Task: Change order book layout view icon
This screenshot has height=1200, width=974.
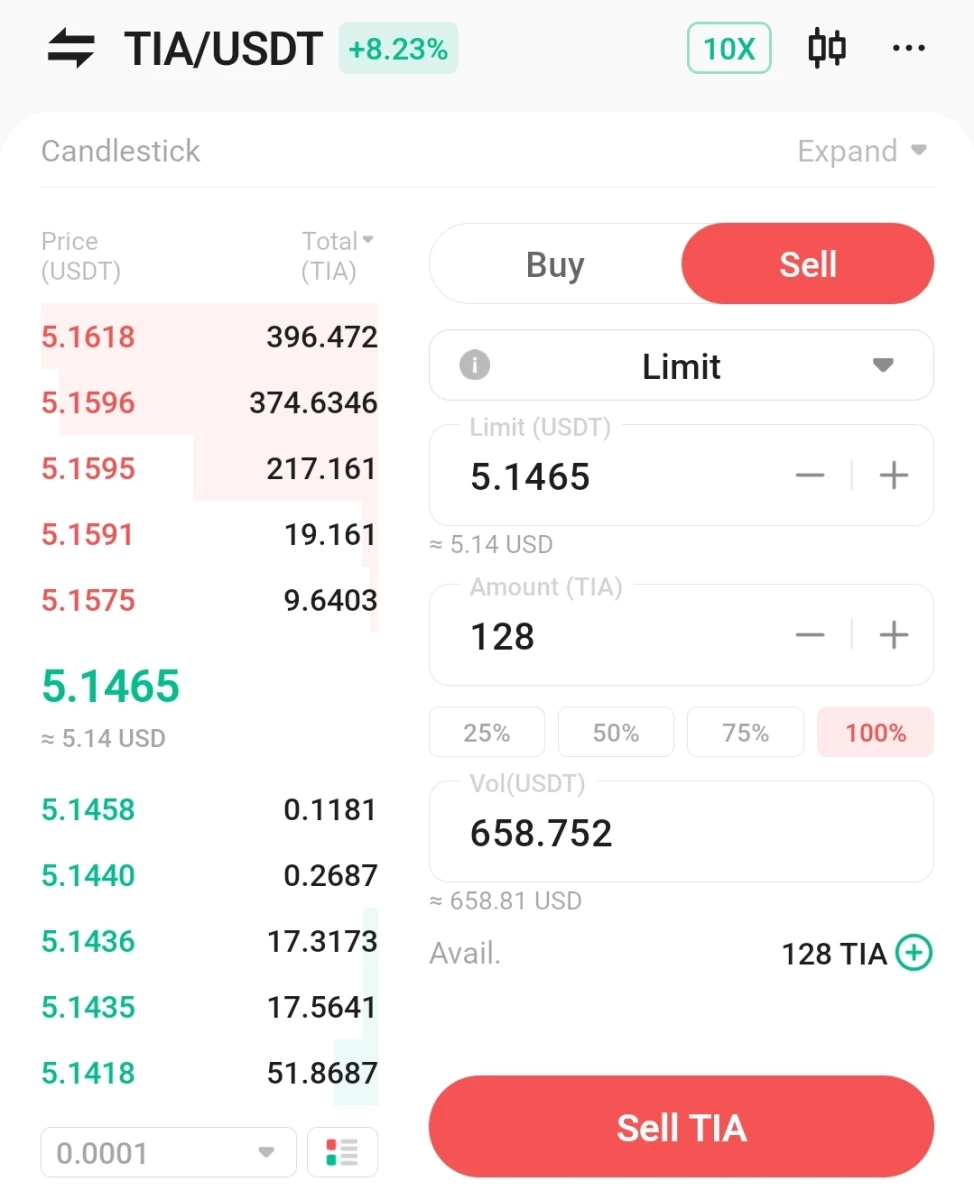Action: (342, 1152)
